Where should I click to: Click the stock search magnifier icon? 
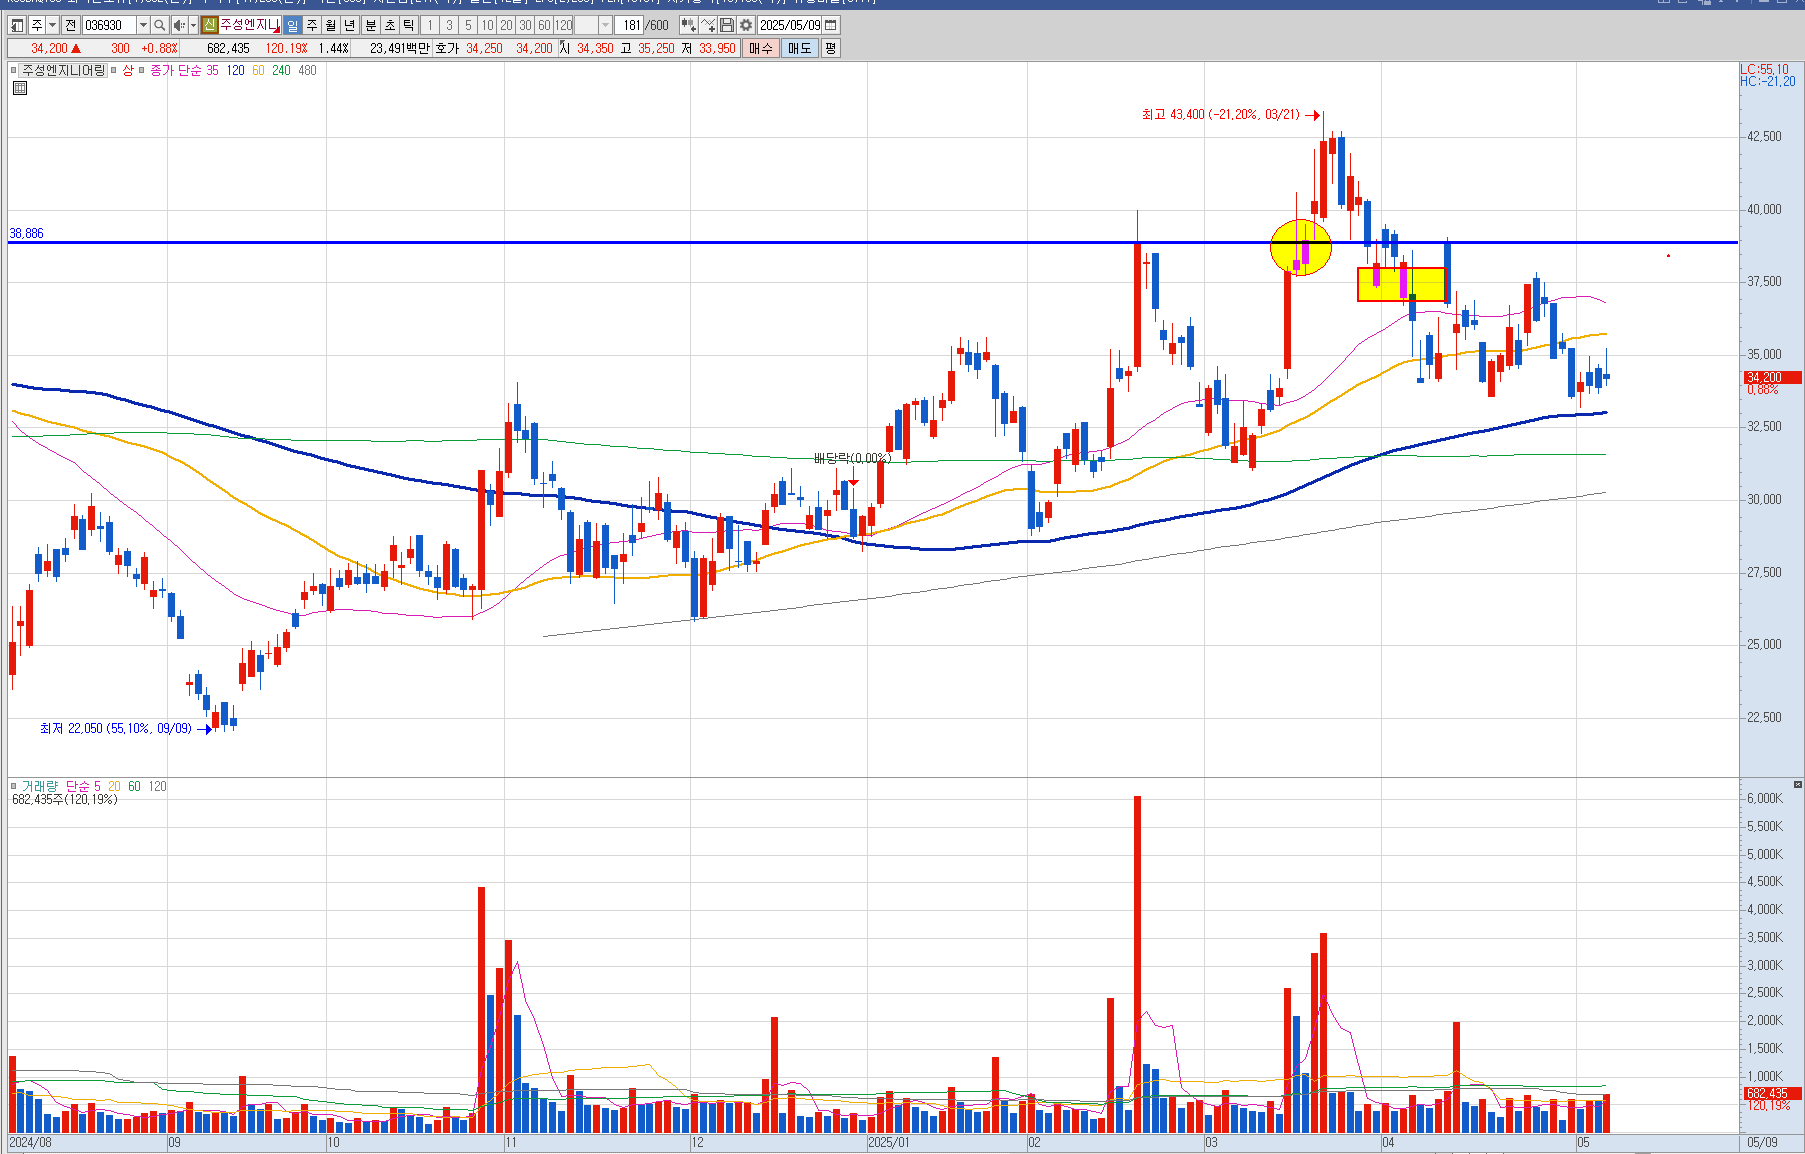[x=159, y=25]
